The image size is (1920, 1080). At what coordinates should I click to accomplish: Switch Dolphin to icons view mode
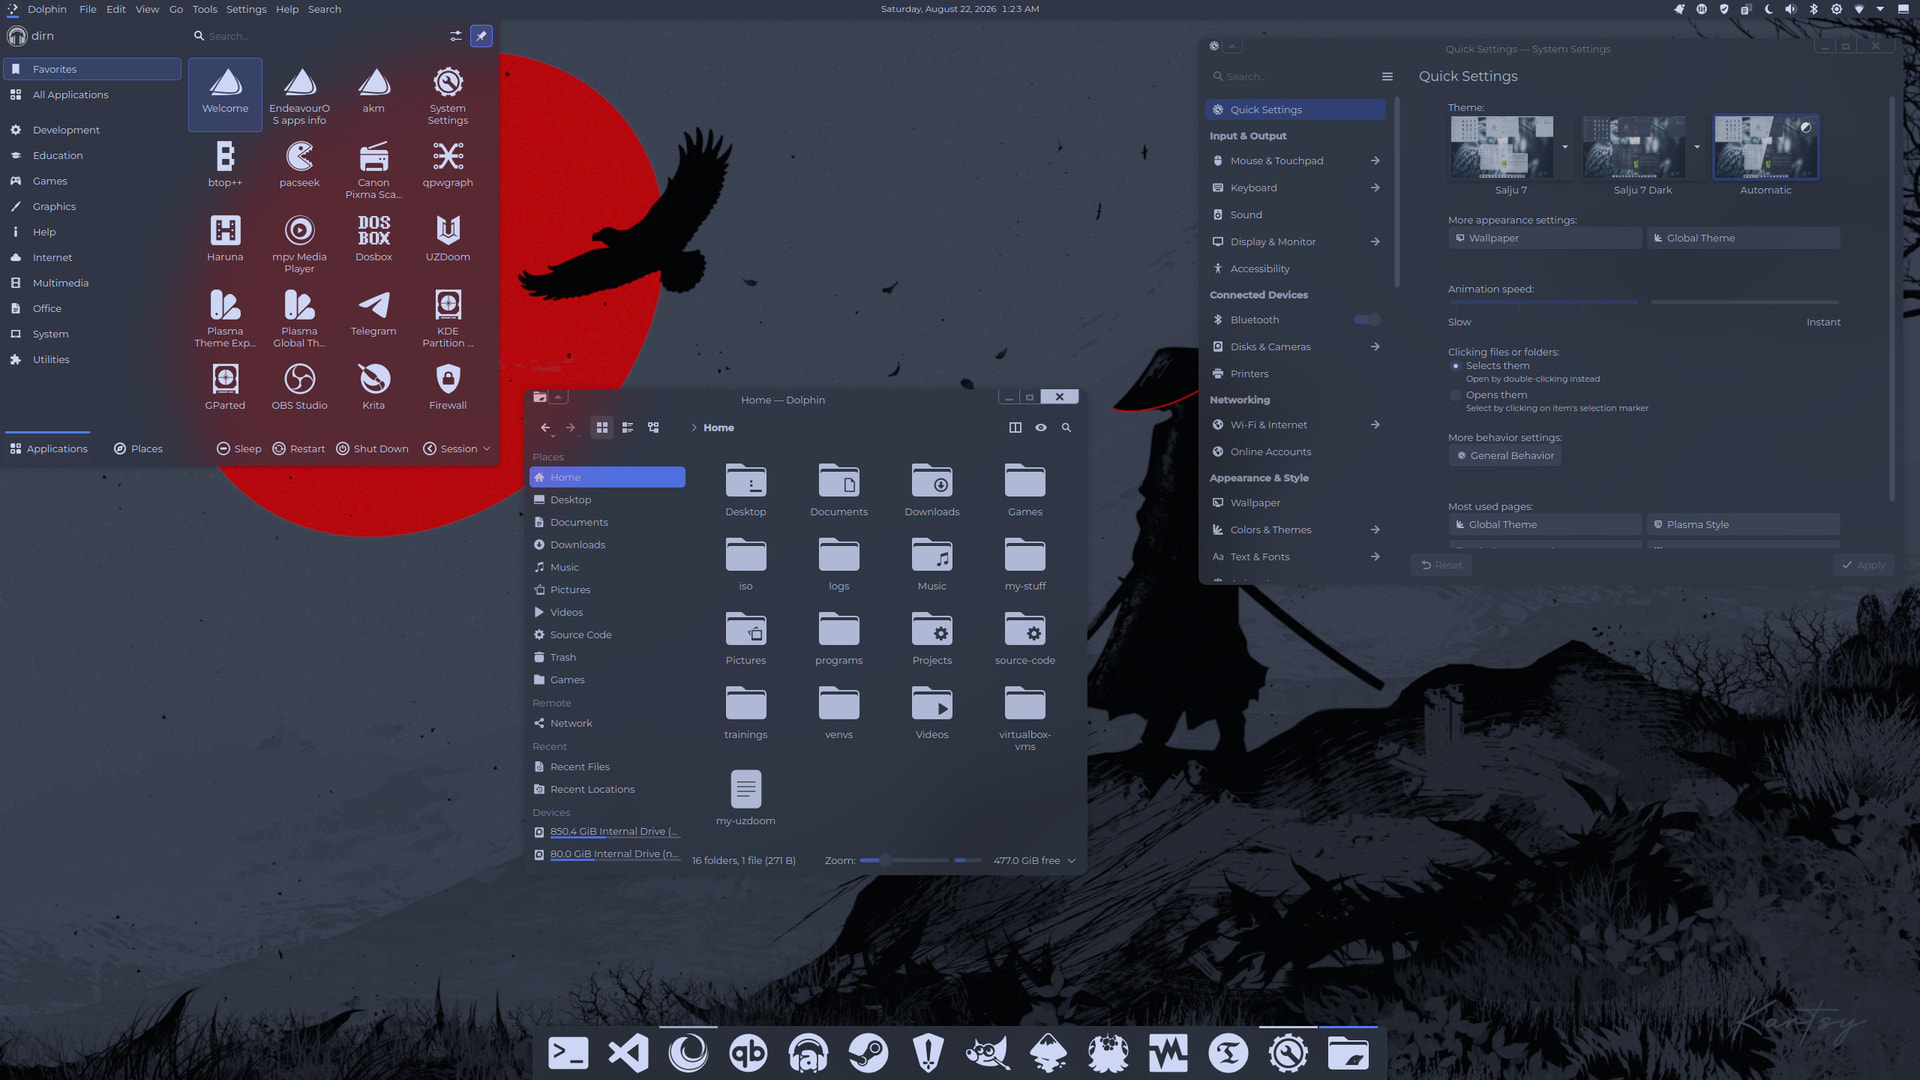tap(602, 428)
